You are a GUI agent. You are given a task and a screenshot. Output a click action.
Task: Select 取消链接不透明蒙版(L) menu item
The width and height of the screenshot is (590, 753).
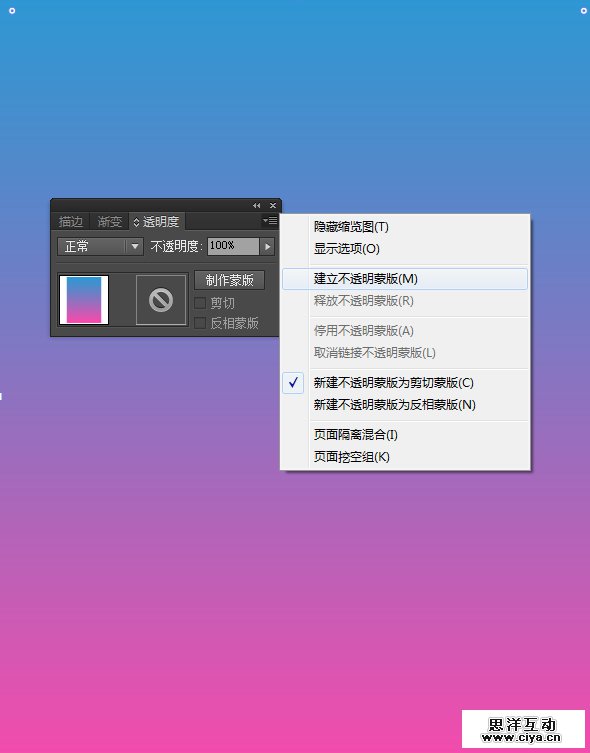(x=405, y=353)
